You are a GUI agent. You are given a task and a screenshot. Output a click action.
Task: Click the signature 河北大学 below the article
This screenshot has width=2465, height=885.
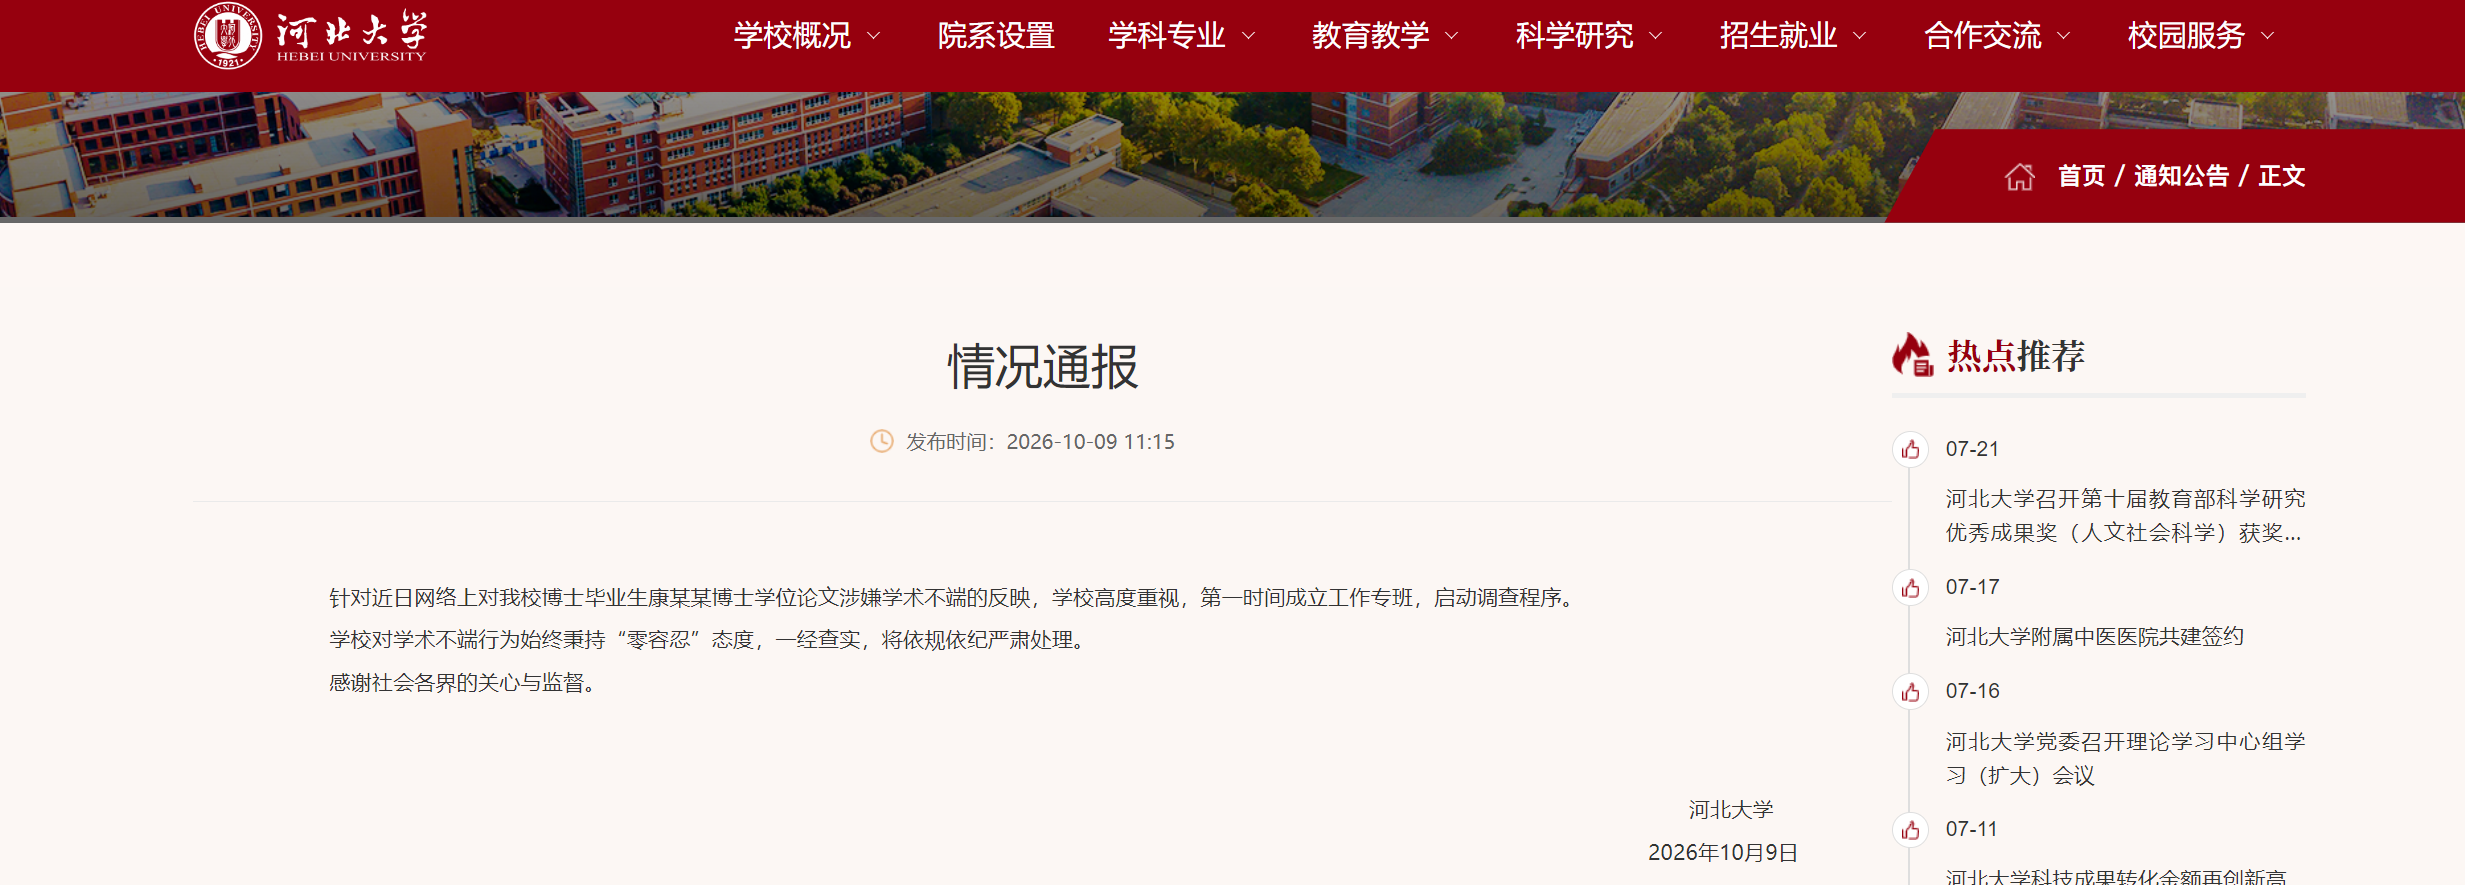[x=1731, y=810]
